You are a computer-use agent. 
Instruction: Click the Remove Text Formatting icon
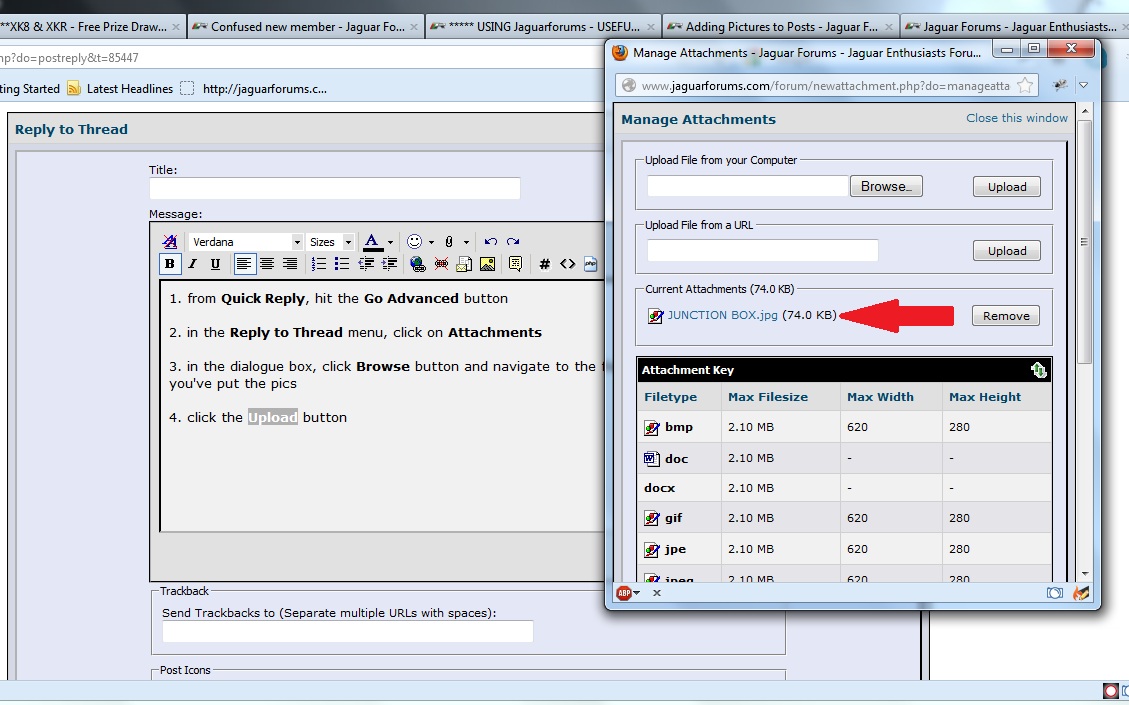pos(170,241)
